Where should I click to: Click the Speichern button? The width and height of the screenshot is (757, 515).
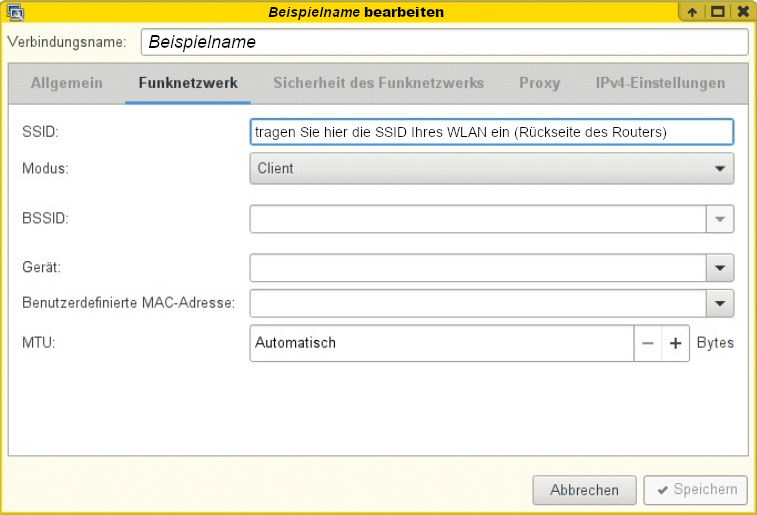[695, 490]
